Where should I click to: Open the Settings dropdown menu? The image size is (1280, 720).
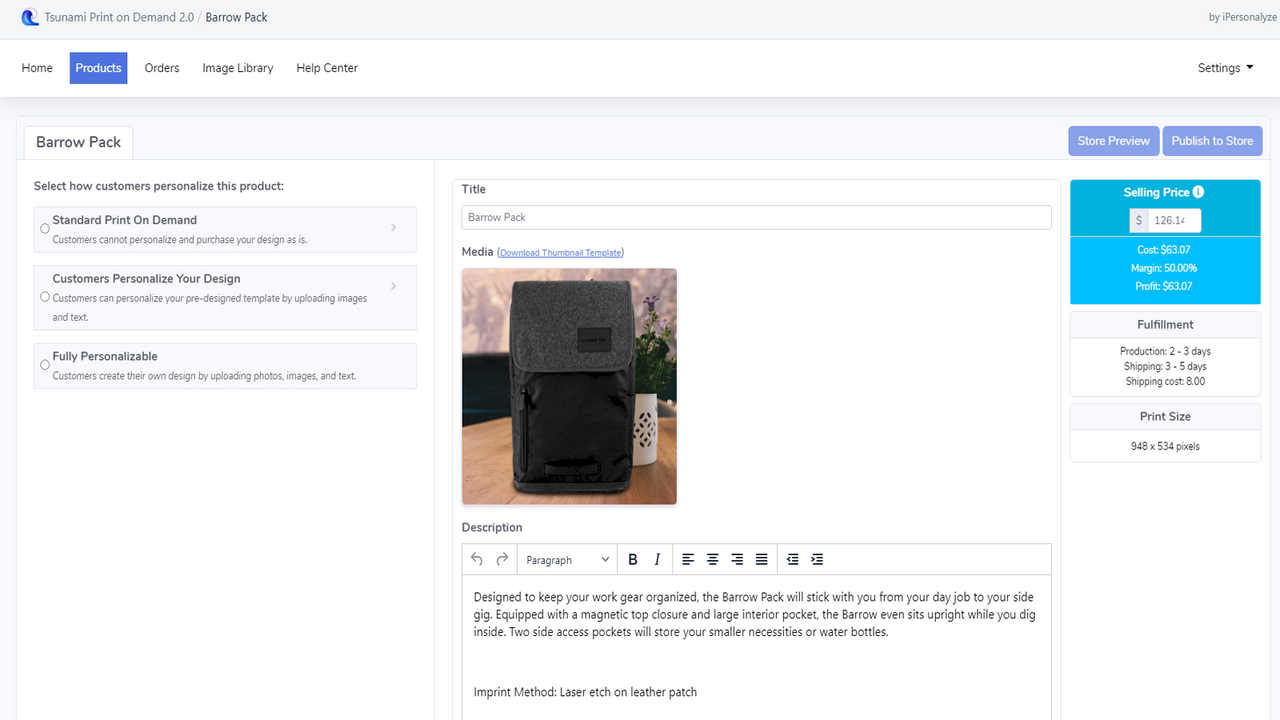point(1225,68)
